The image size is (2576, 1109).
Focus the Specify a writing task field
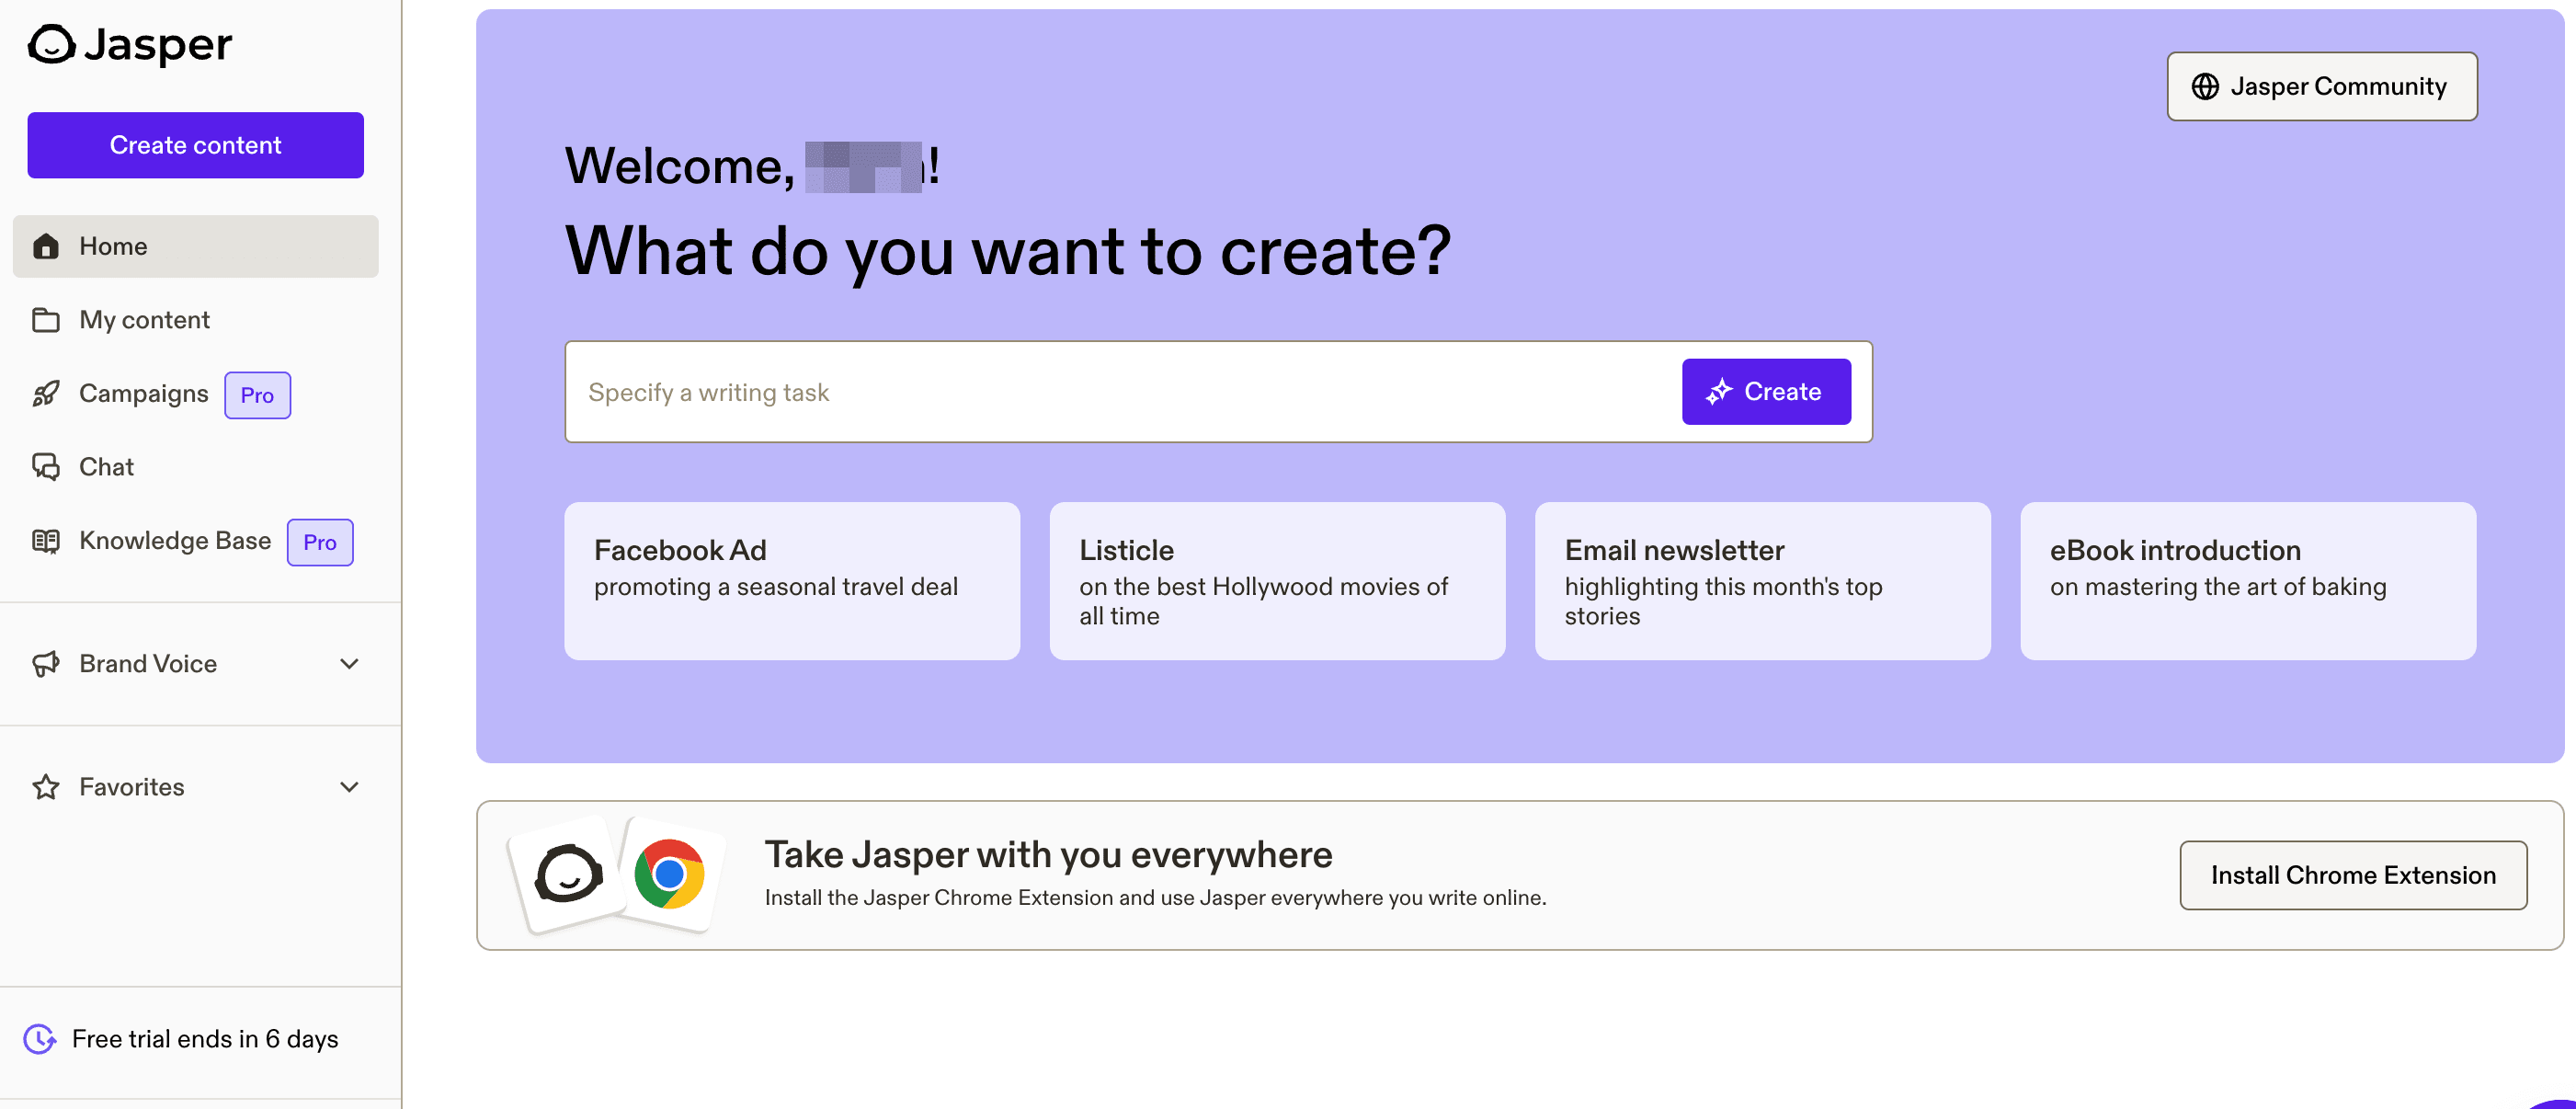[1120, 392]
